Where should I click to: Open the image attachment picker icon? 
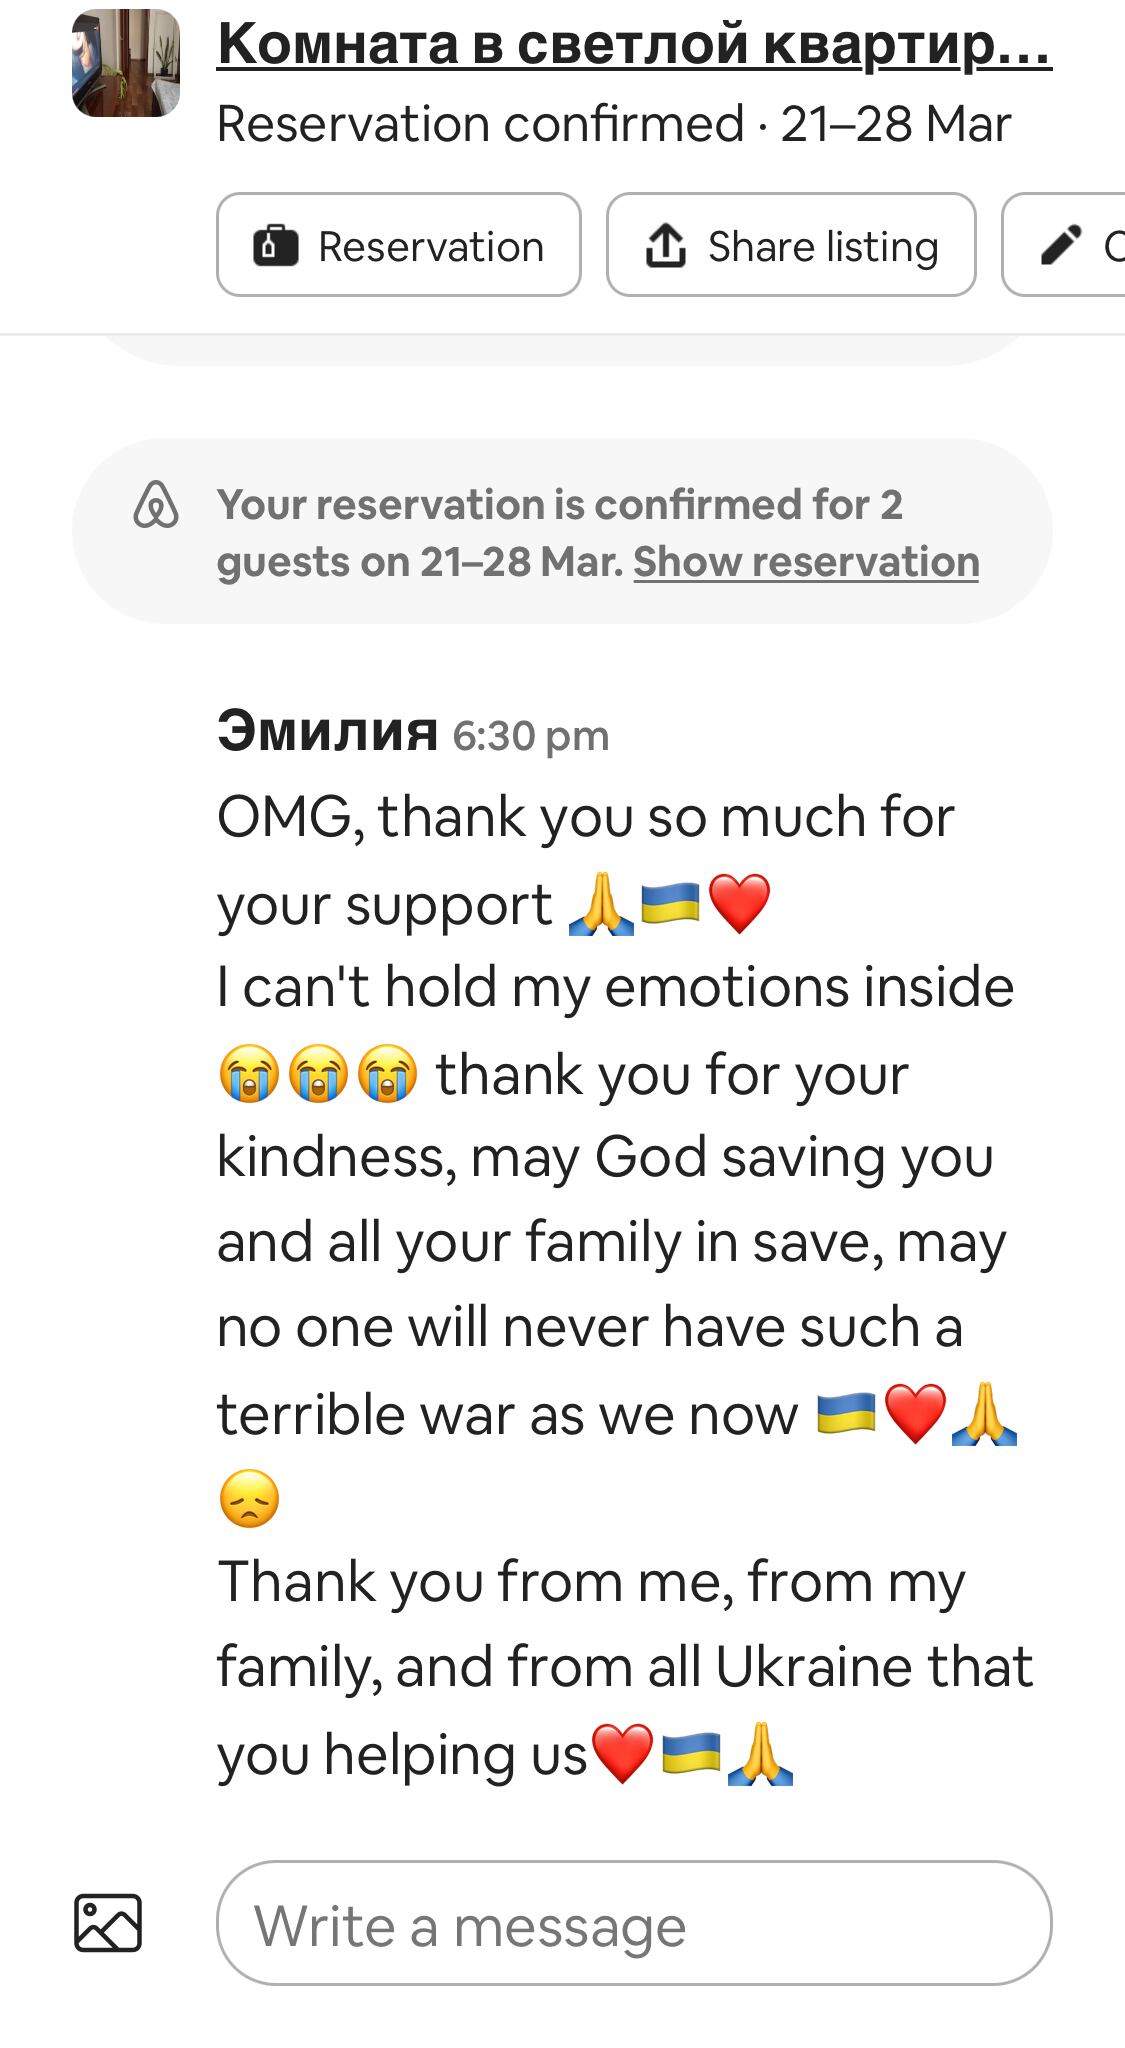pos(108,1922)
